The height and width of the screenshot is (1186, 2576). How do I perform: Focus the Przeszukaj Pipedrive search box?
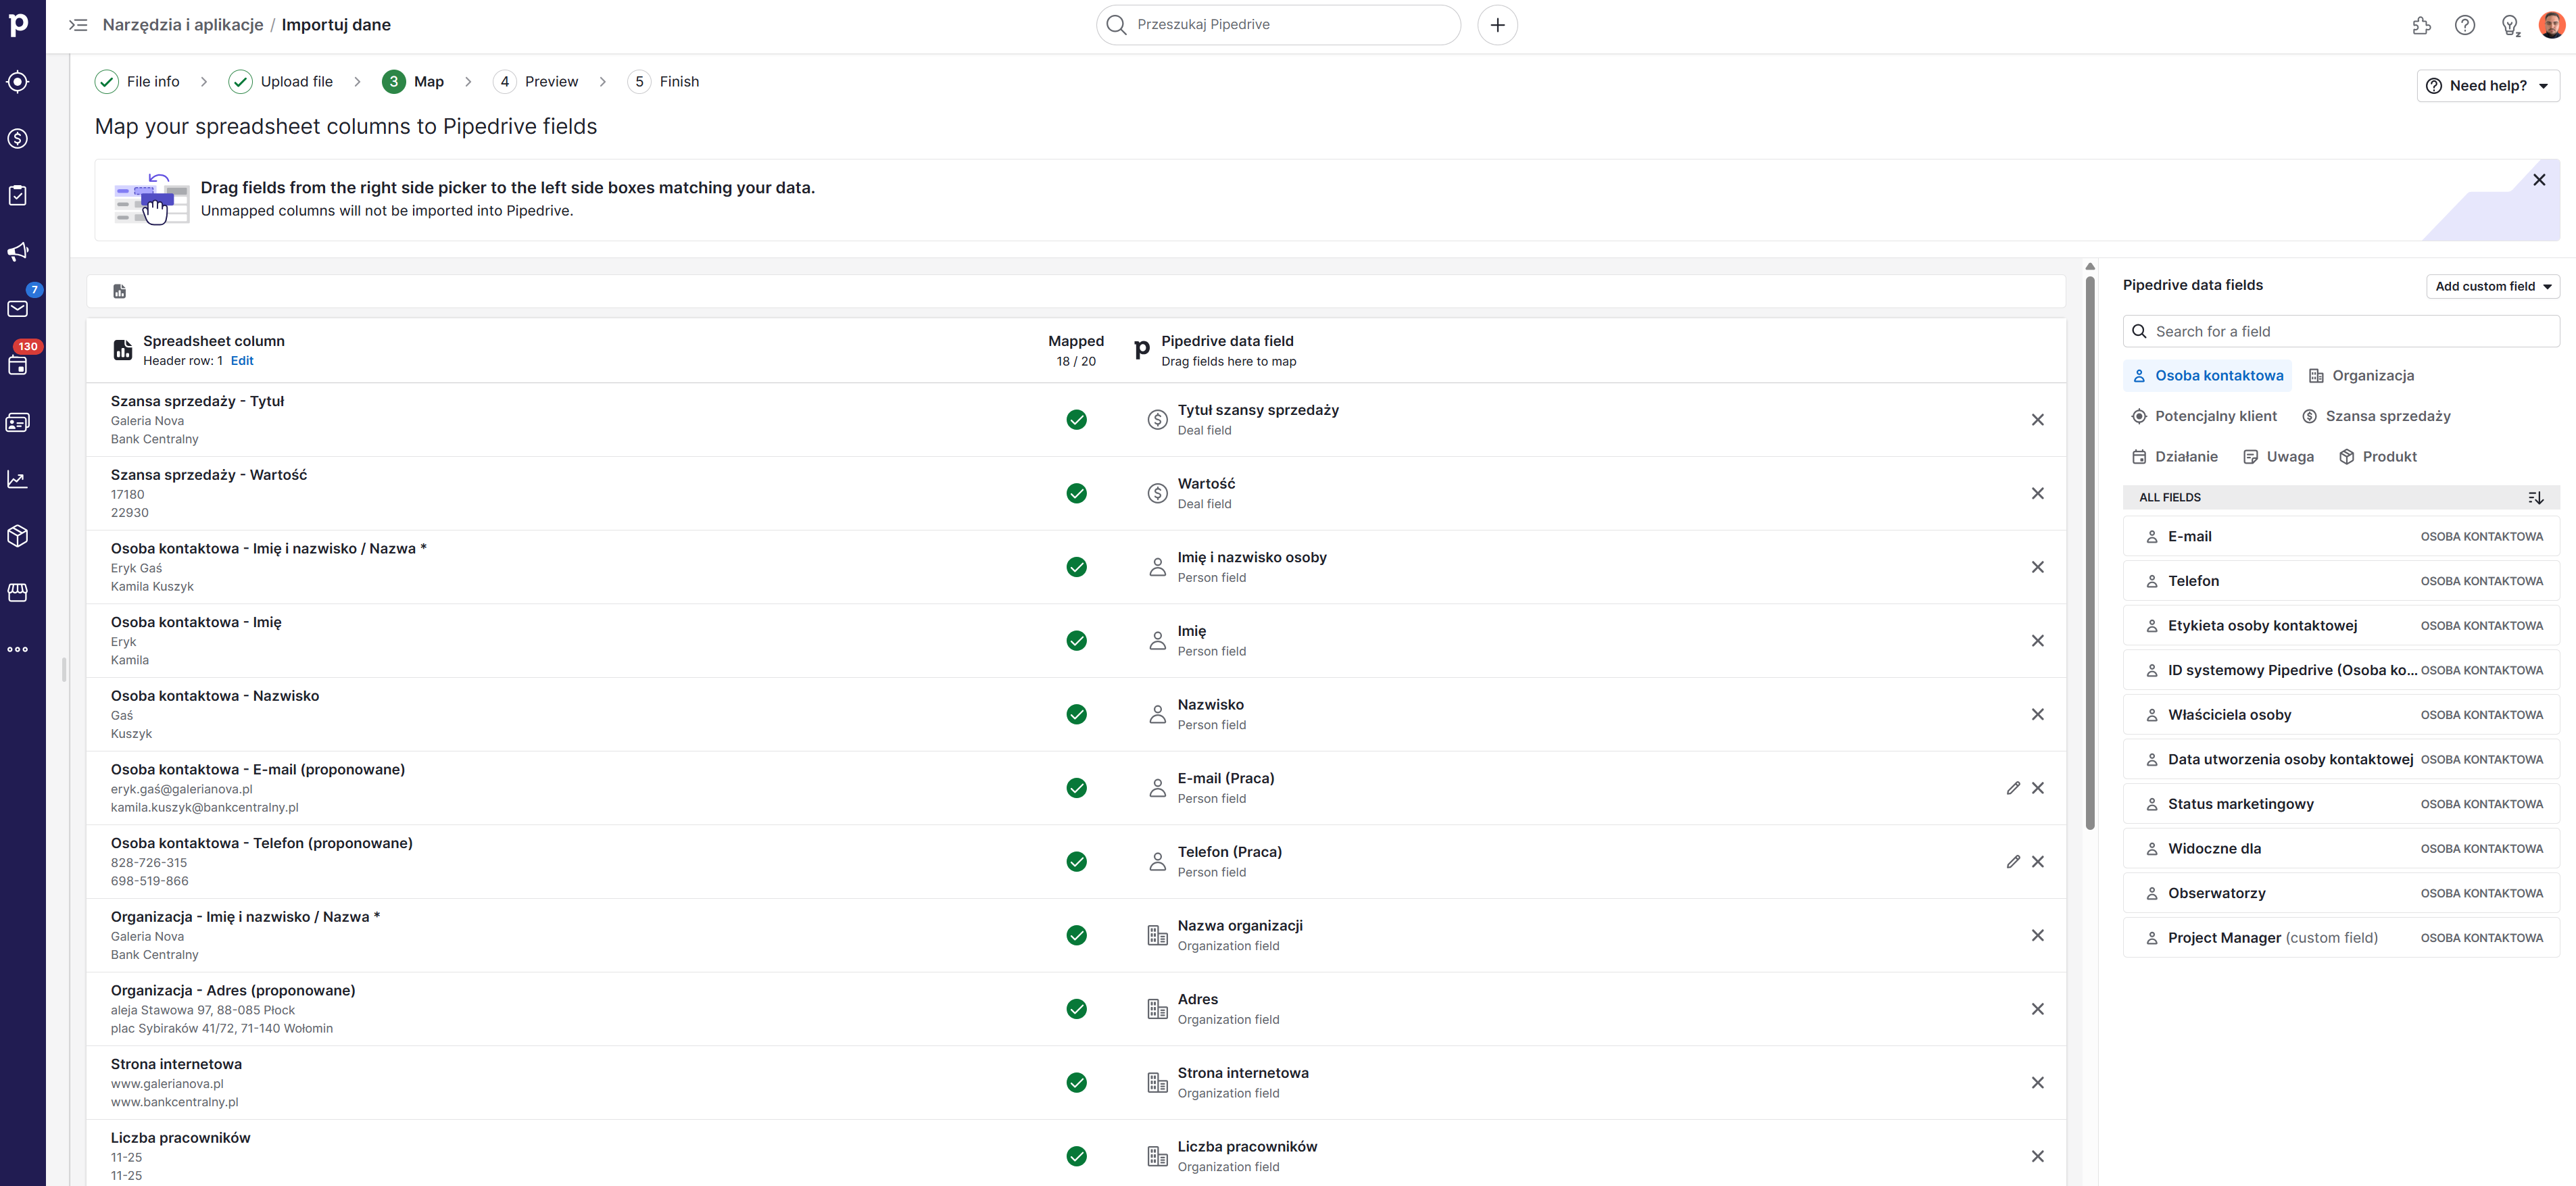click(1278, 25)
